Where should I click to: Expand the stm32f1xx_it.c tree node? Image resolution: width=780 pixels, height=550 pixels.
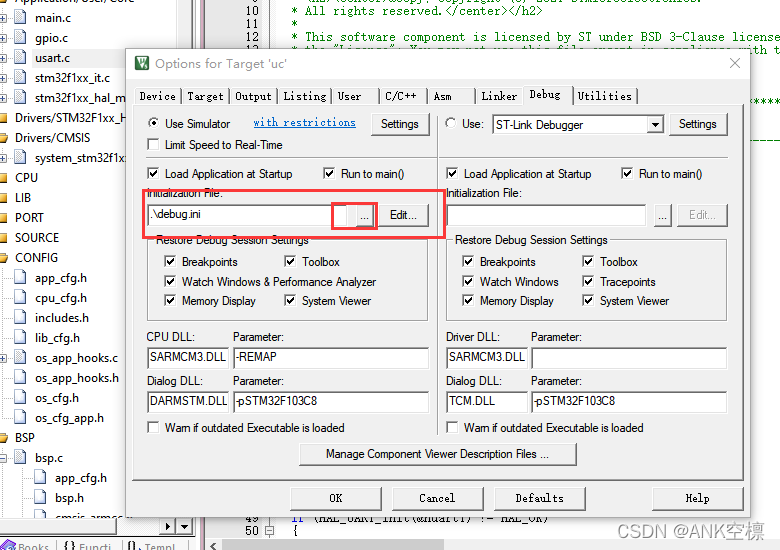(3, 78)
